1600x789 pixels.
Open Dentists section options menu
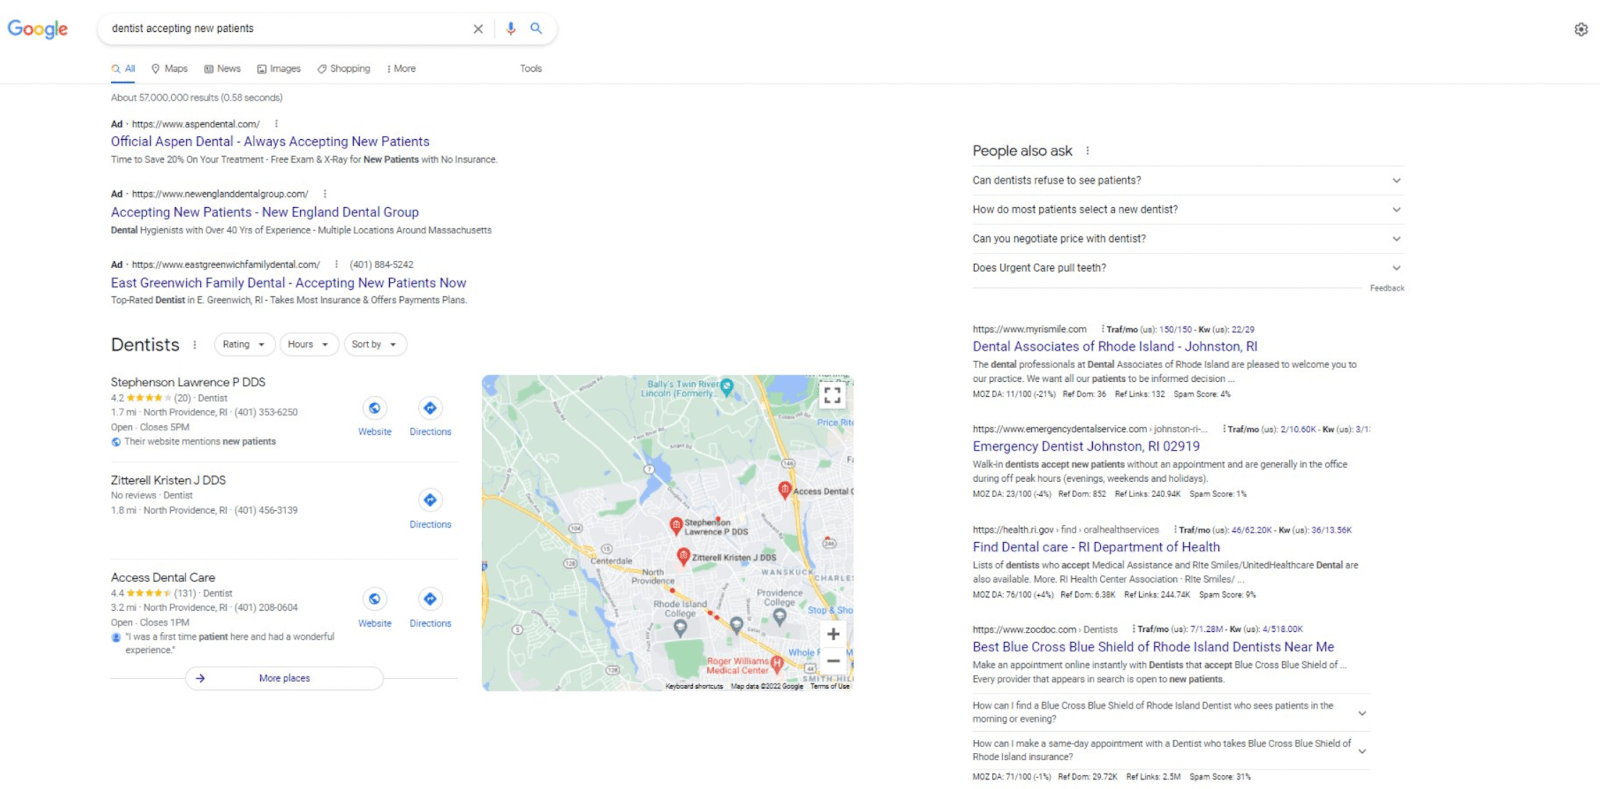coord(194,345)
